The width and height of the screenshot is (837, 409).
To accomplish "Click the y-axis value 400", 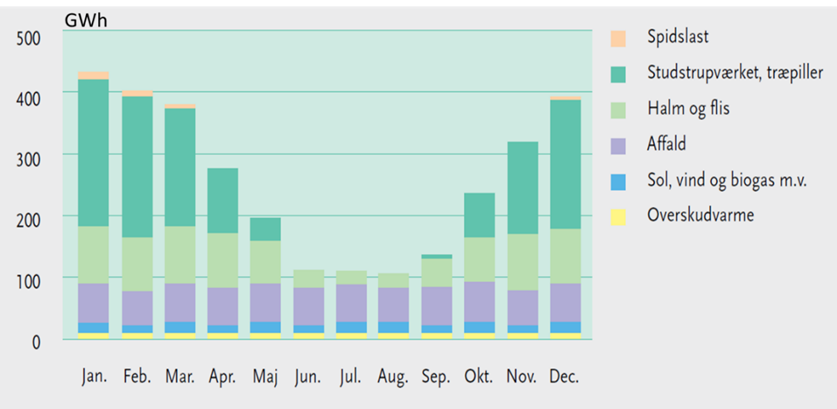I will point(28,100).
